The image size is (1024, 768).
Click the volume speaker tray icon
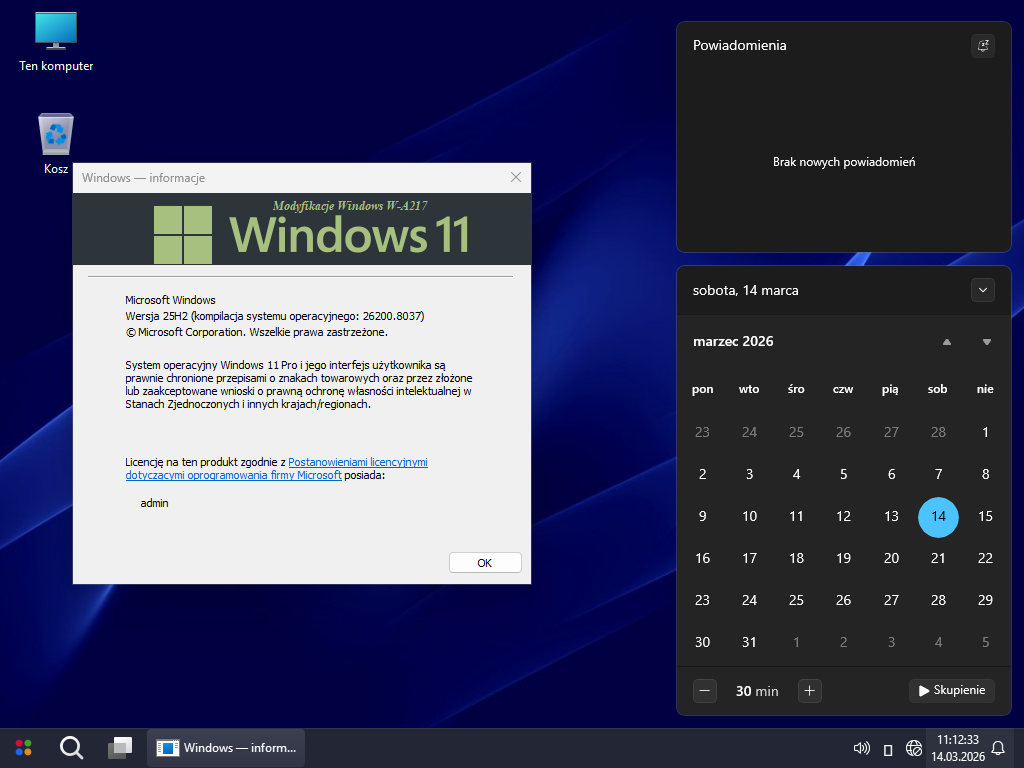(860, 748)
